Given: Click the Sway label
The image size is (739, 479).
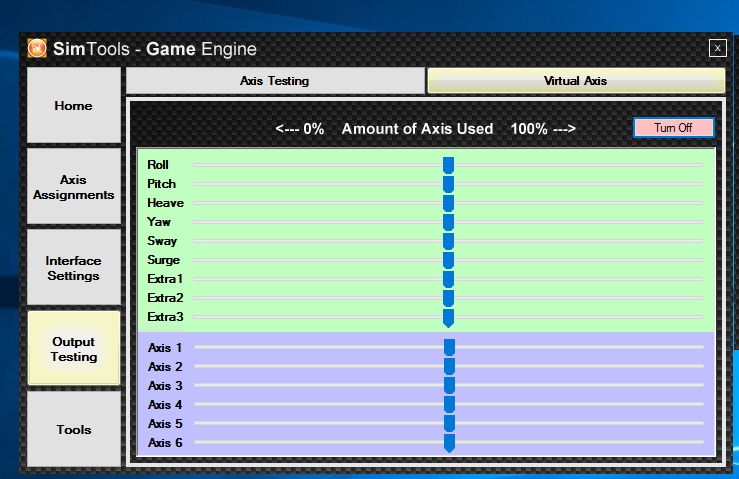Looking at the screenshot, I should pos(162,240).
